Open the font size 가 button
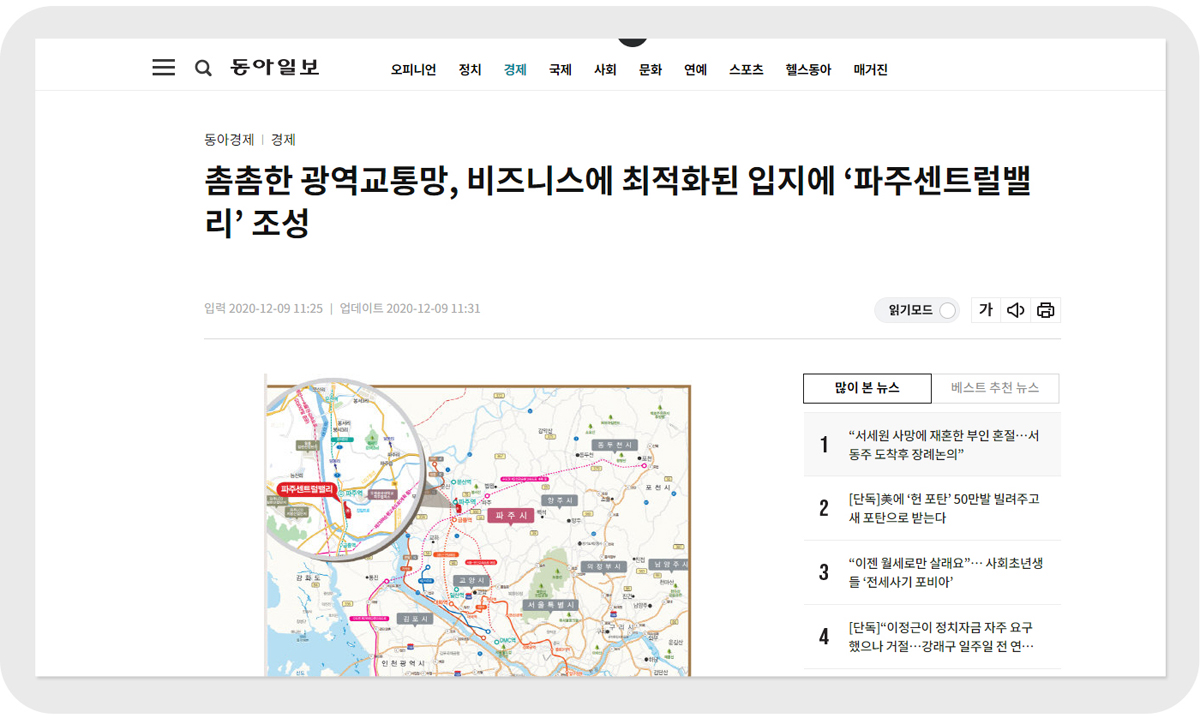The width and height of the screenshot is (1200, 724). (x=986, y=310)
